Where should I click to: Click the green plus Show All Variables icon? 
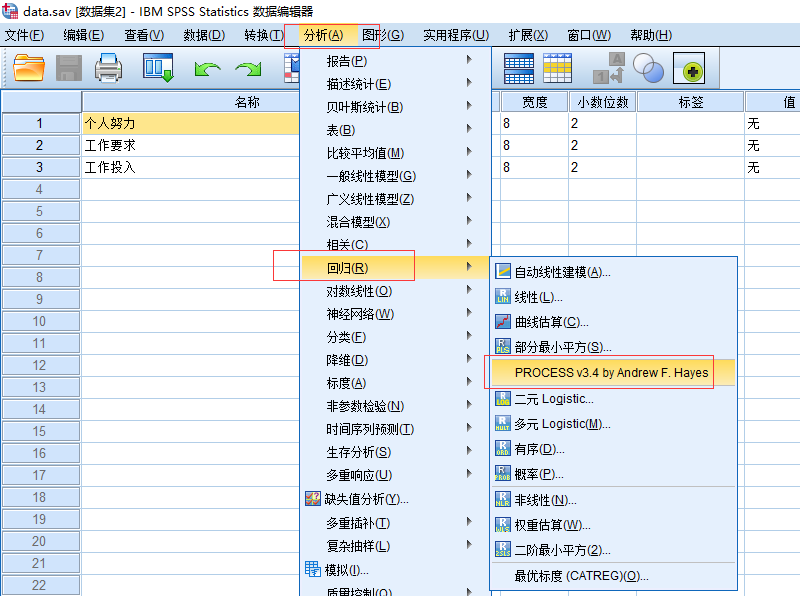pyautogui.click(x=689, y=68)
